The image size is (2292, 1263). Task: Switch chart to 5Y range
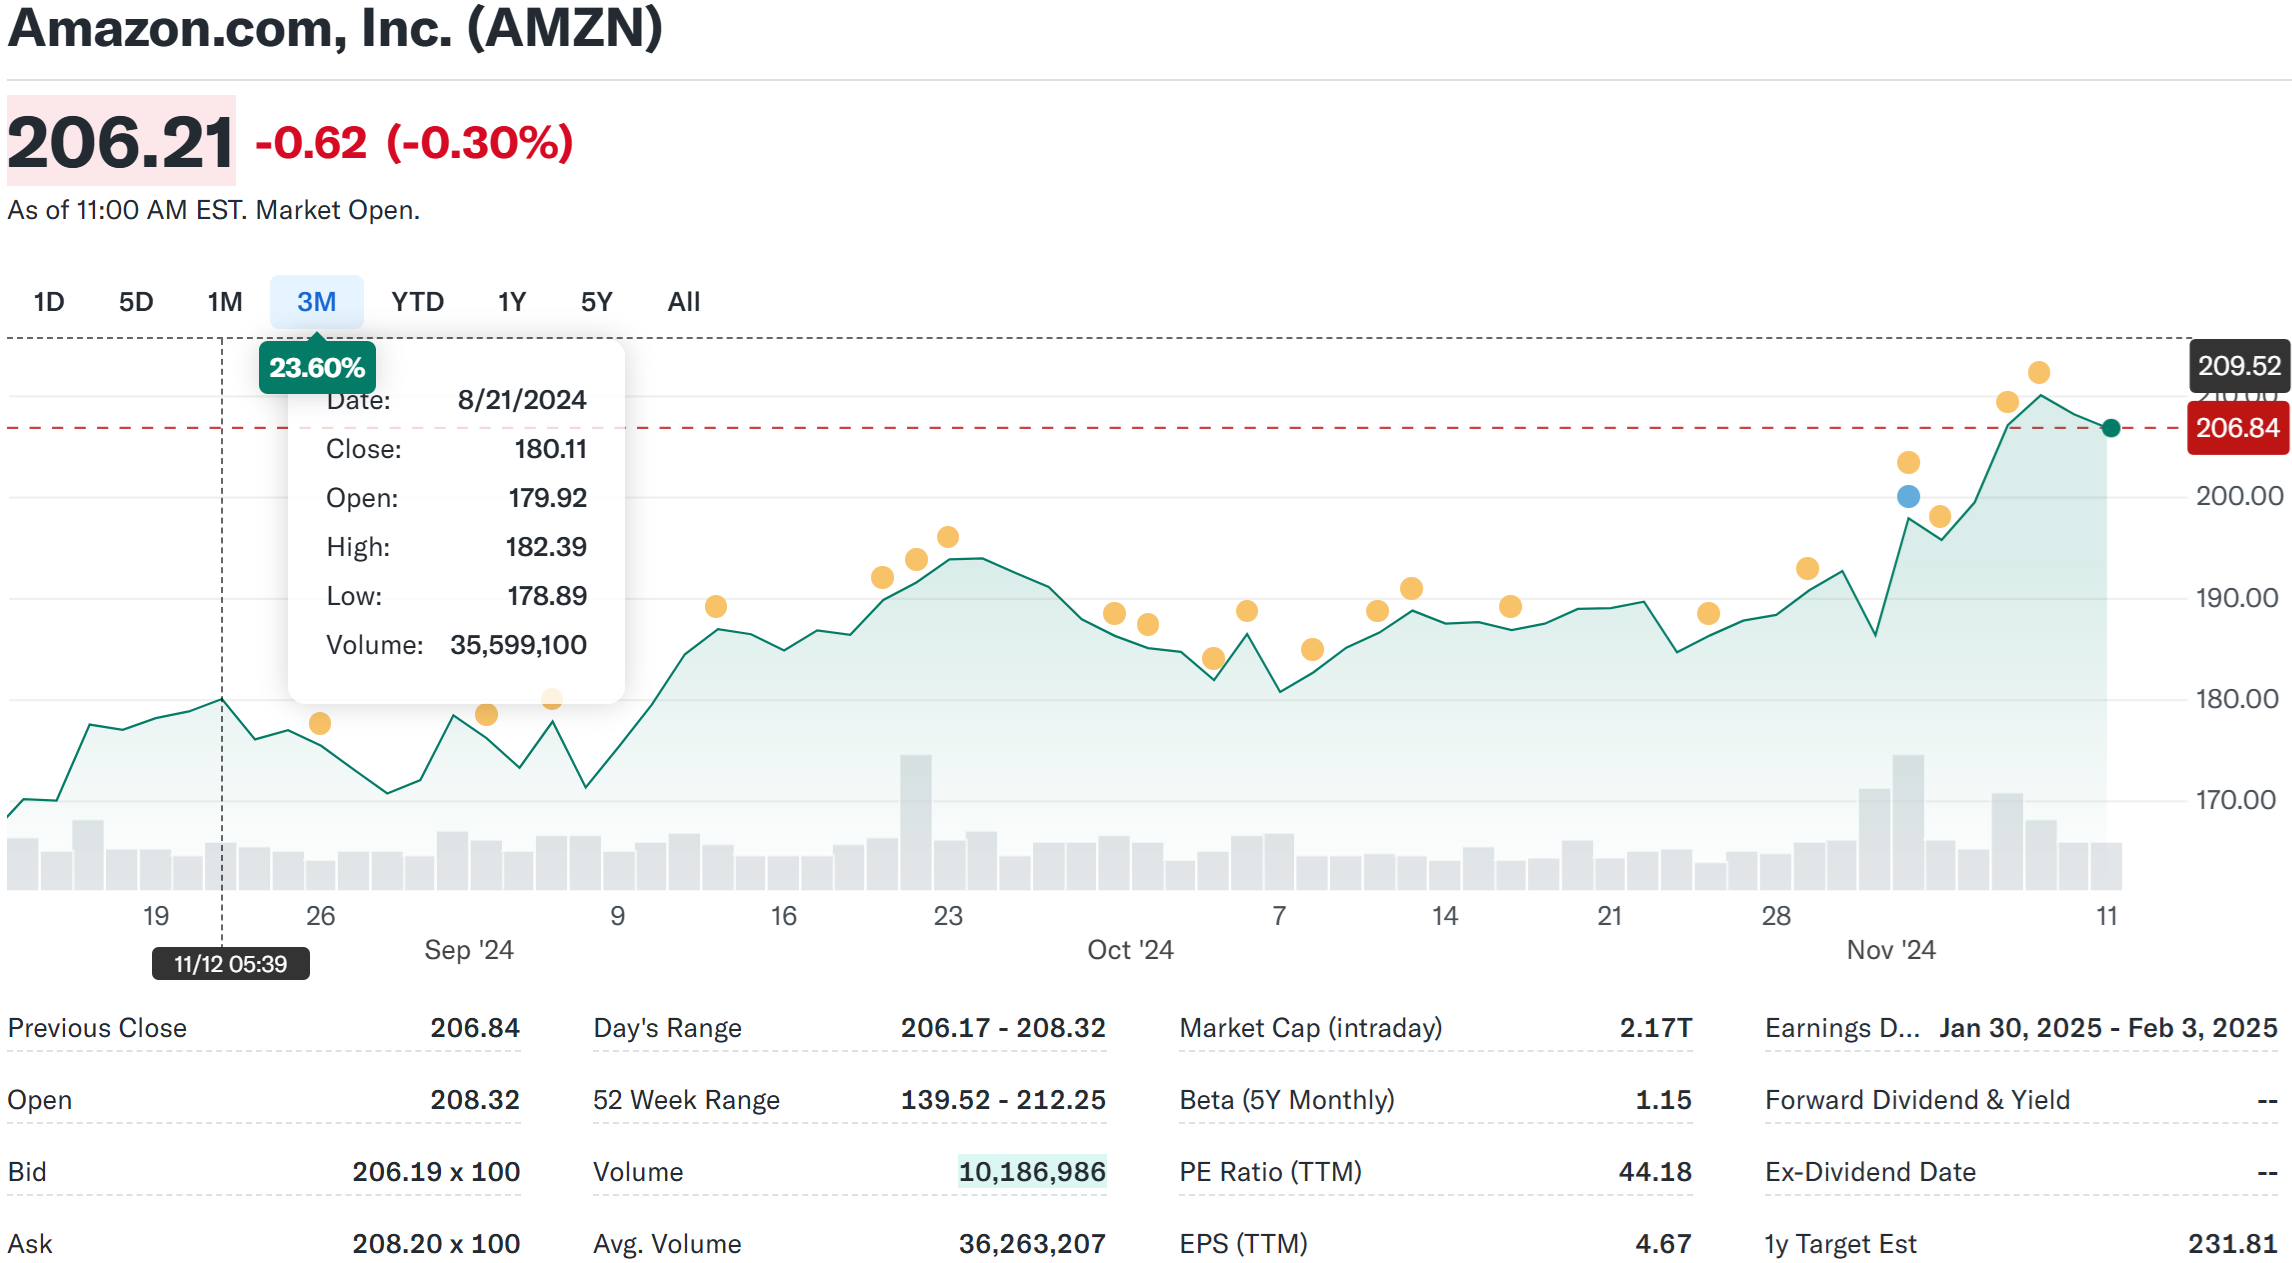coord(596,302)
